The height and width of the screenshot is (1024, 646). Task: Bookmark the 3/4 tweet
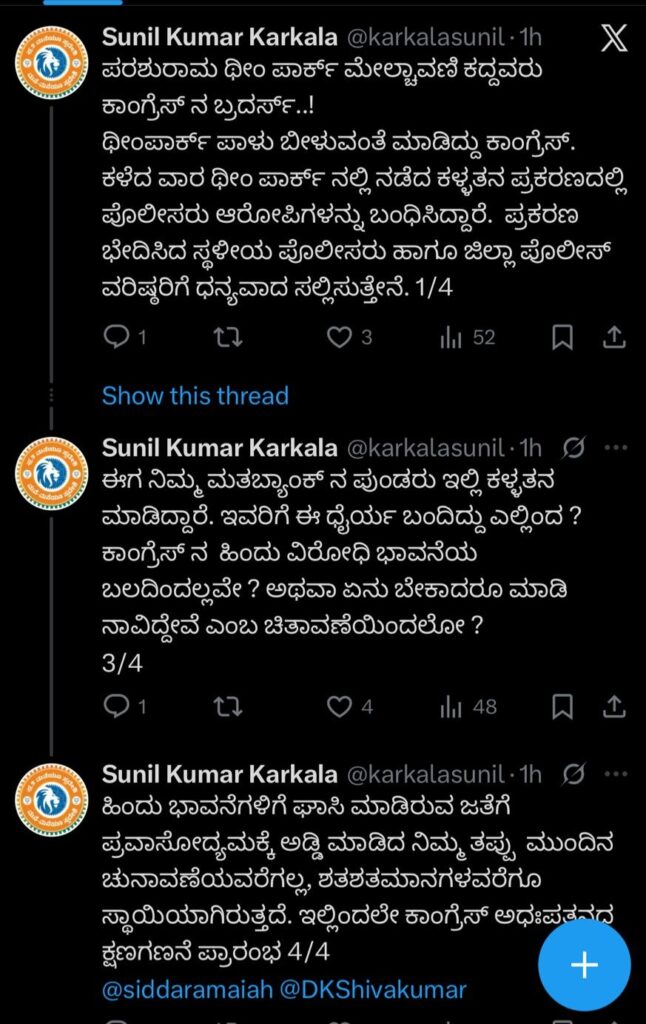[563, 707]
